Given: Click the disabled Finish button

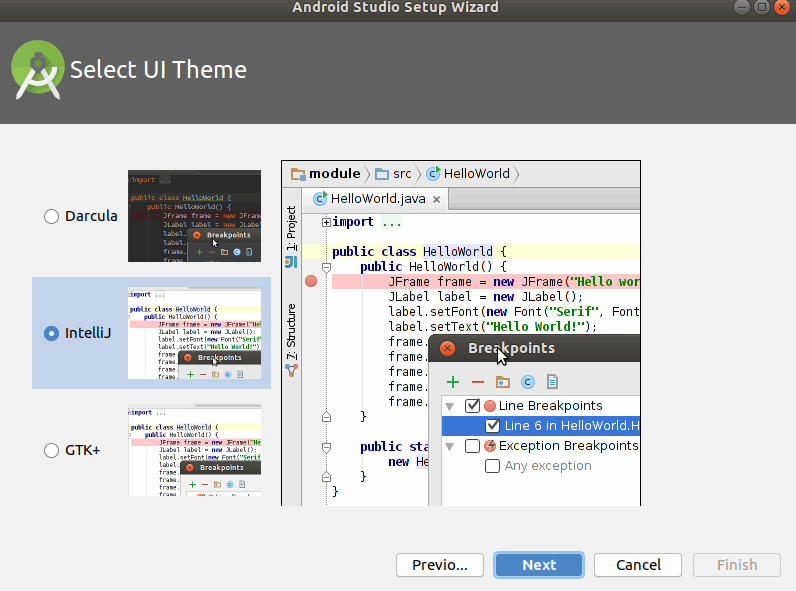Looking at the screenshot, I should point(737,565).
